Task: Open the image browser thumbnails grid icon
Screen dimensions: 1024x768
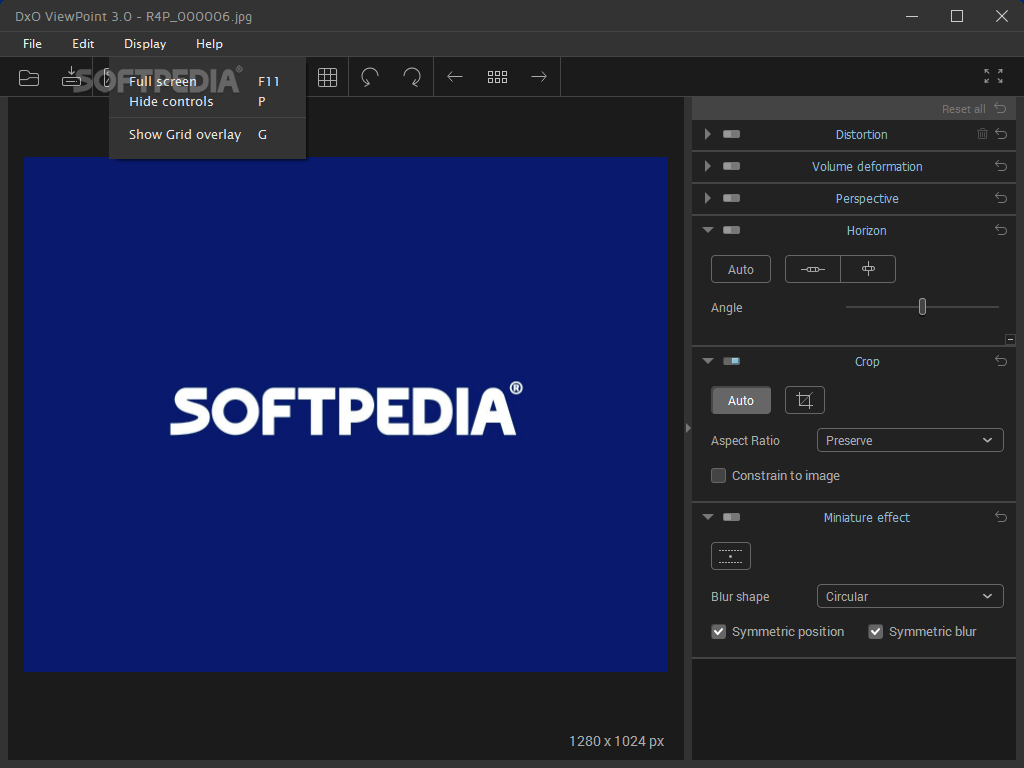Action: (497, 77)
